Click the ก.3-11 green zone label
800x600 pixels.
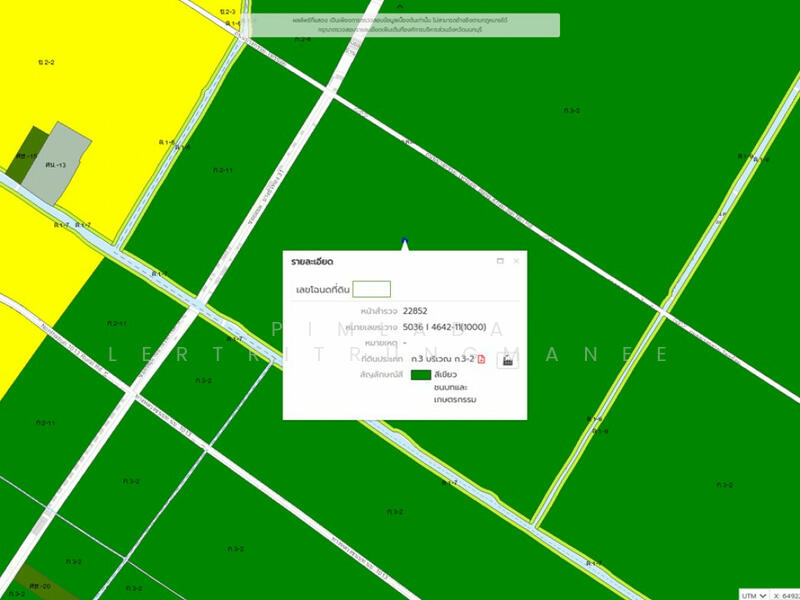point(223,170)
